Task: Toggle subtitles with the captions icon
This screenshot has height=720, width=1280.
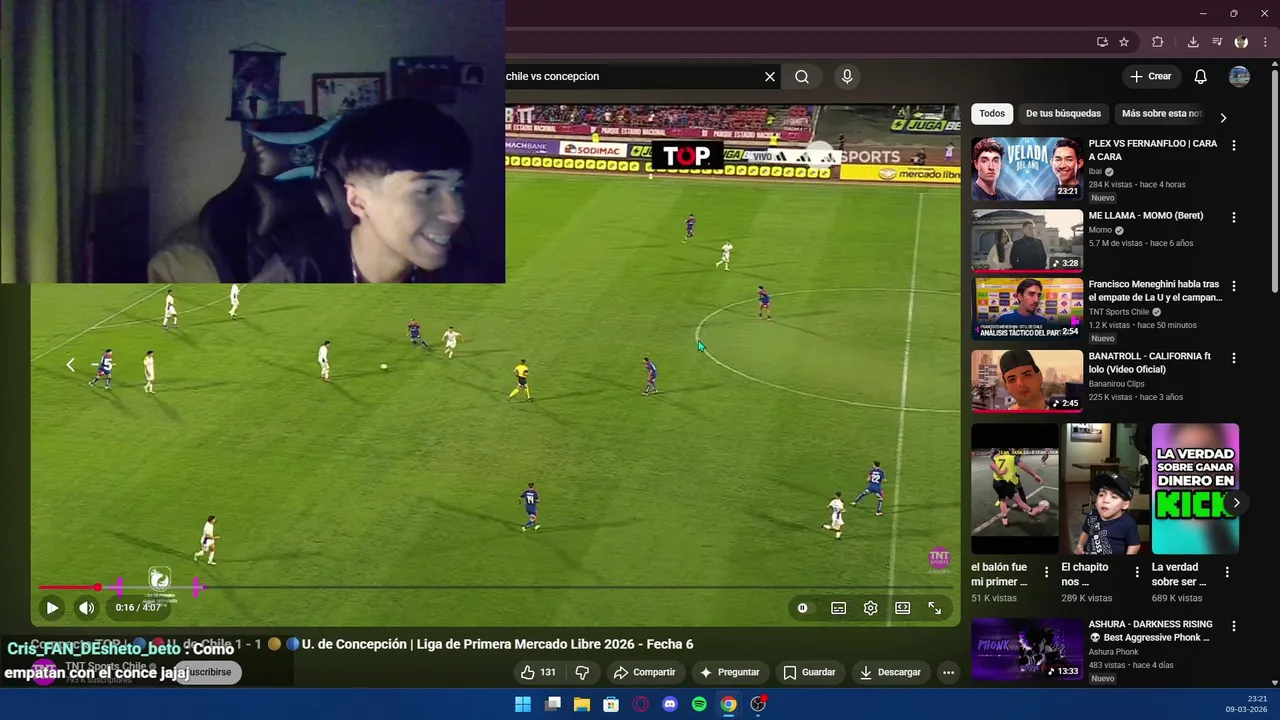Action: click(x=838, y=608)
